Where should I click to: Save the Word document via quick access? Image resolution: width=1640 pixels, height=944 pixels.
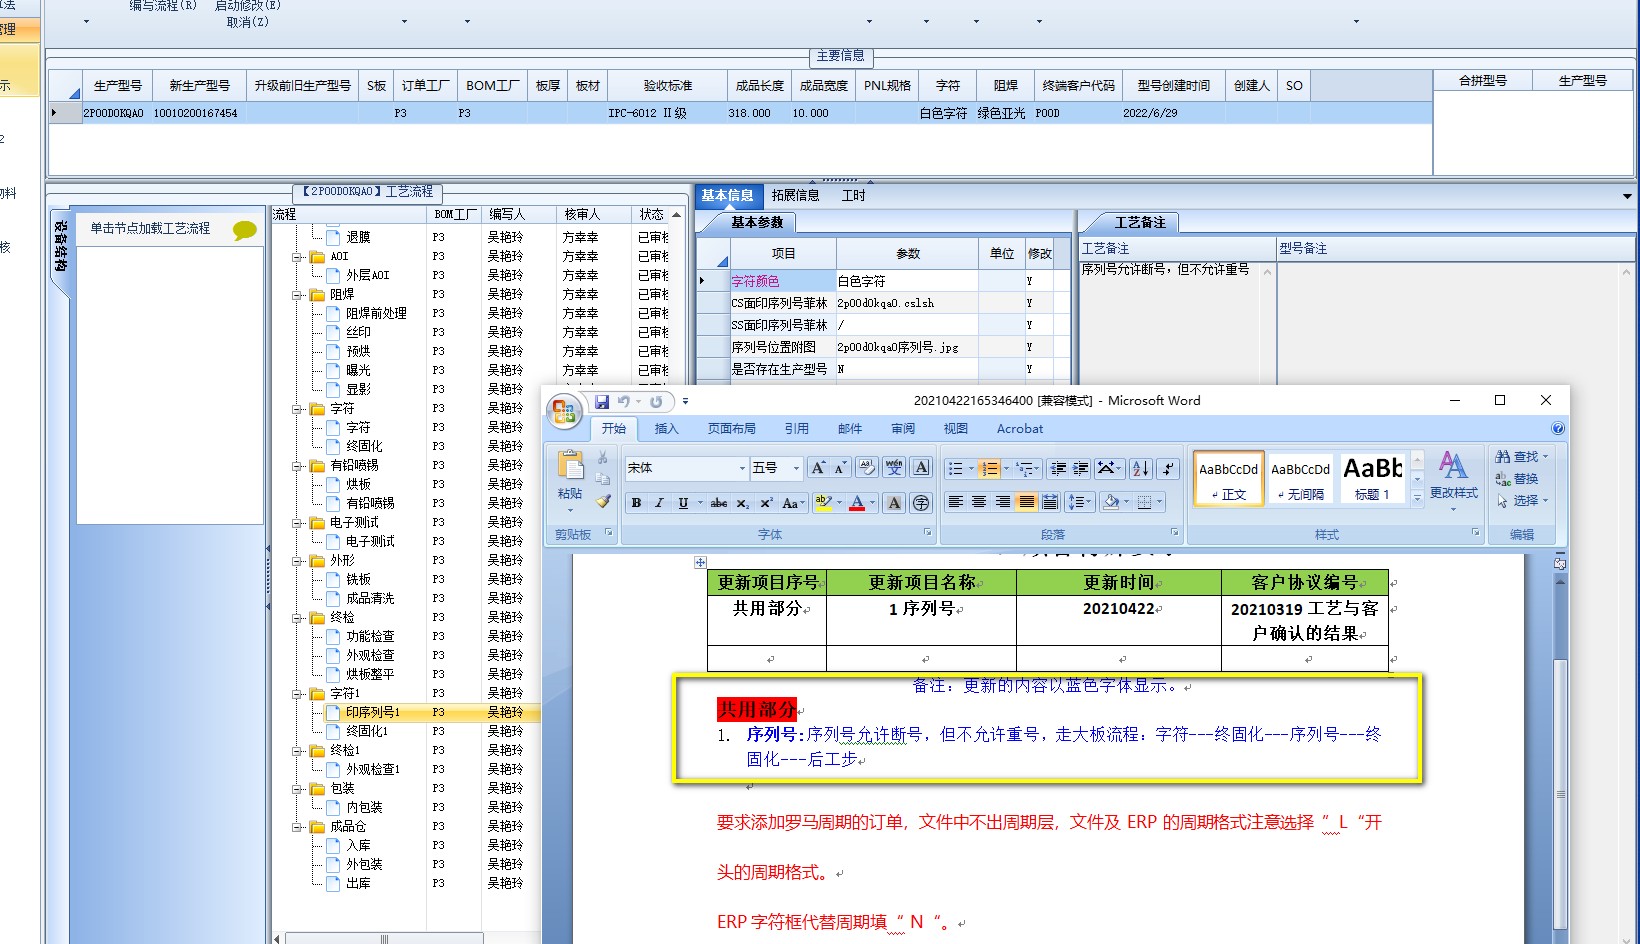point(602,401)
